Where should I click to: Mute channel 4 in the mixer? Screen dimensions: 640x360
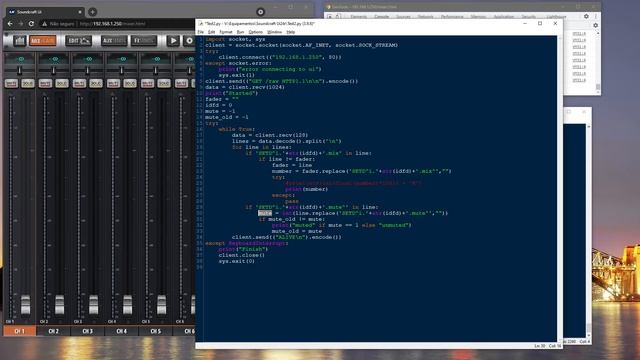tap(113, 84)
